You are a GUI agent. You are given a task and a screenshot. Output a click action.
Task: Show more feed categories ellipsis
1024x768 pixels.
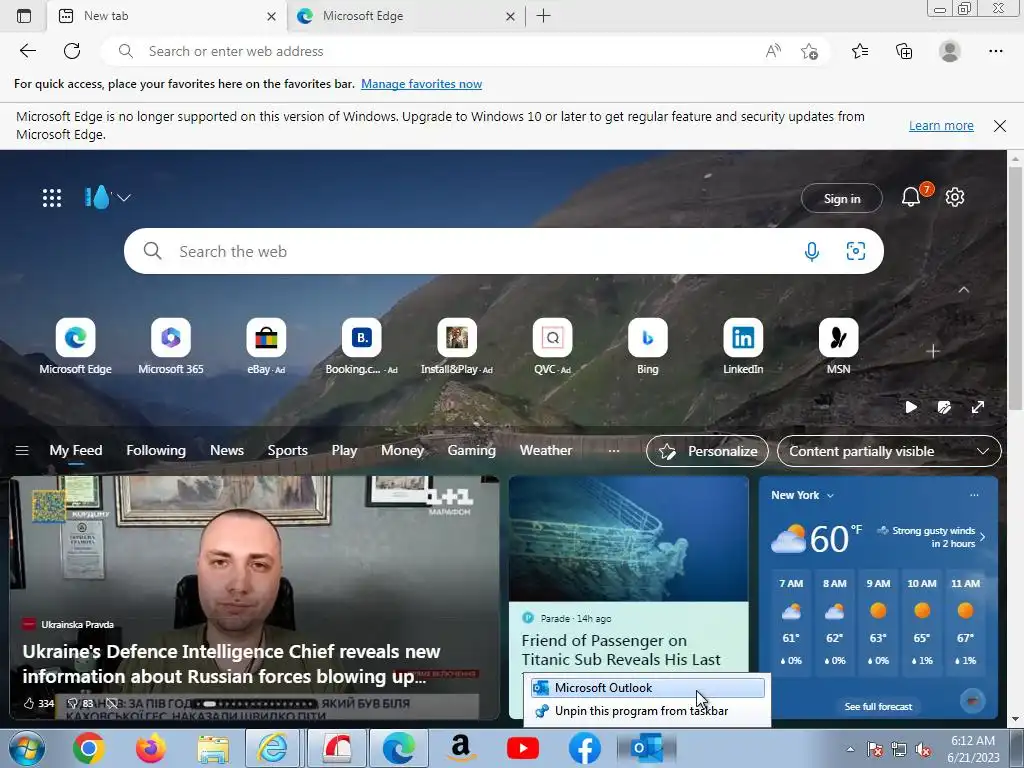point(613,451)
